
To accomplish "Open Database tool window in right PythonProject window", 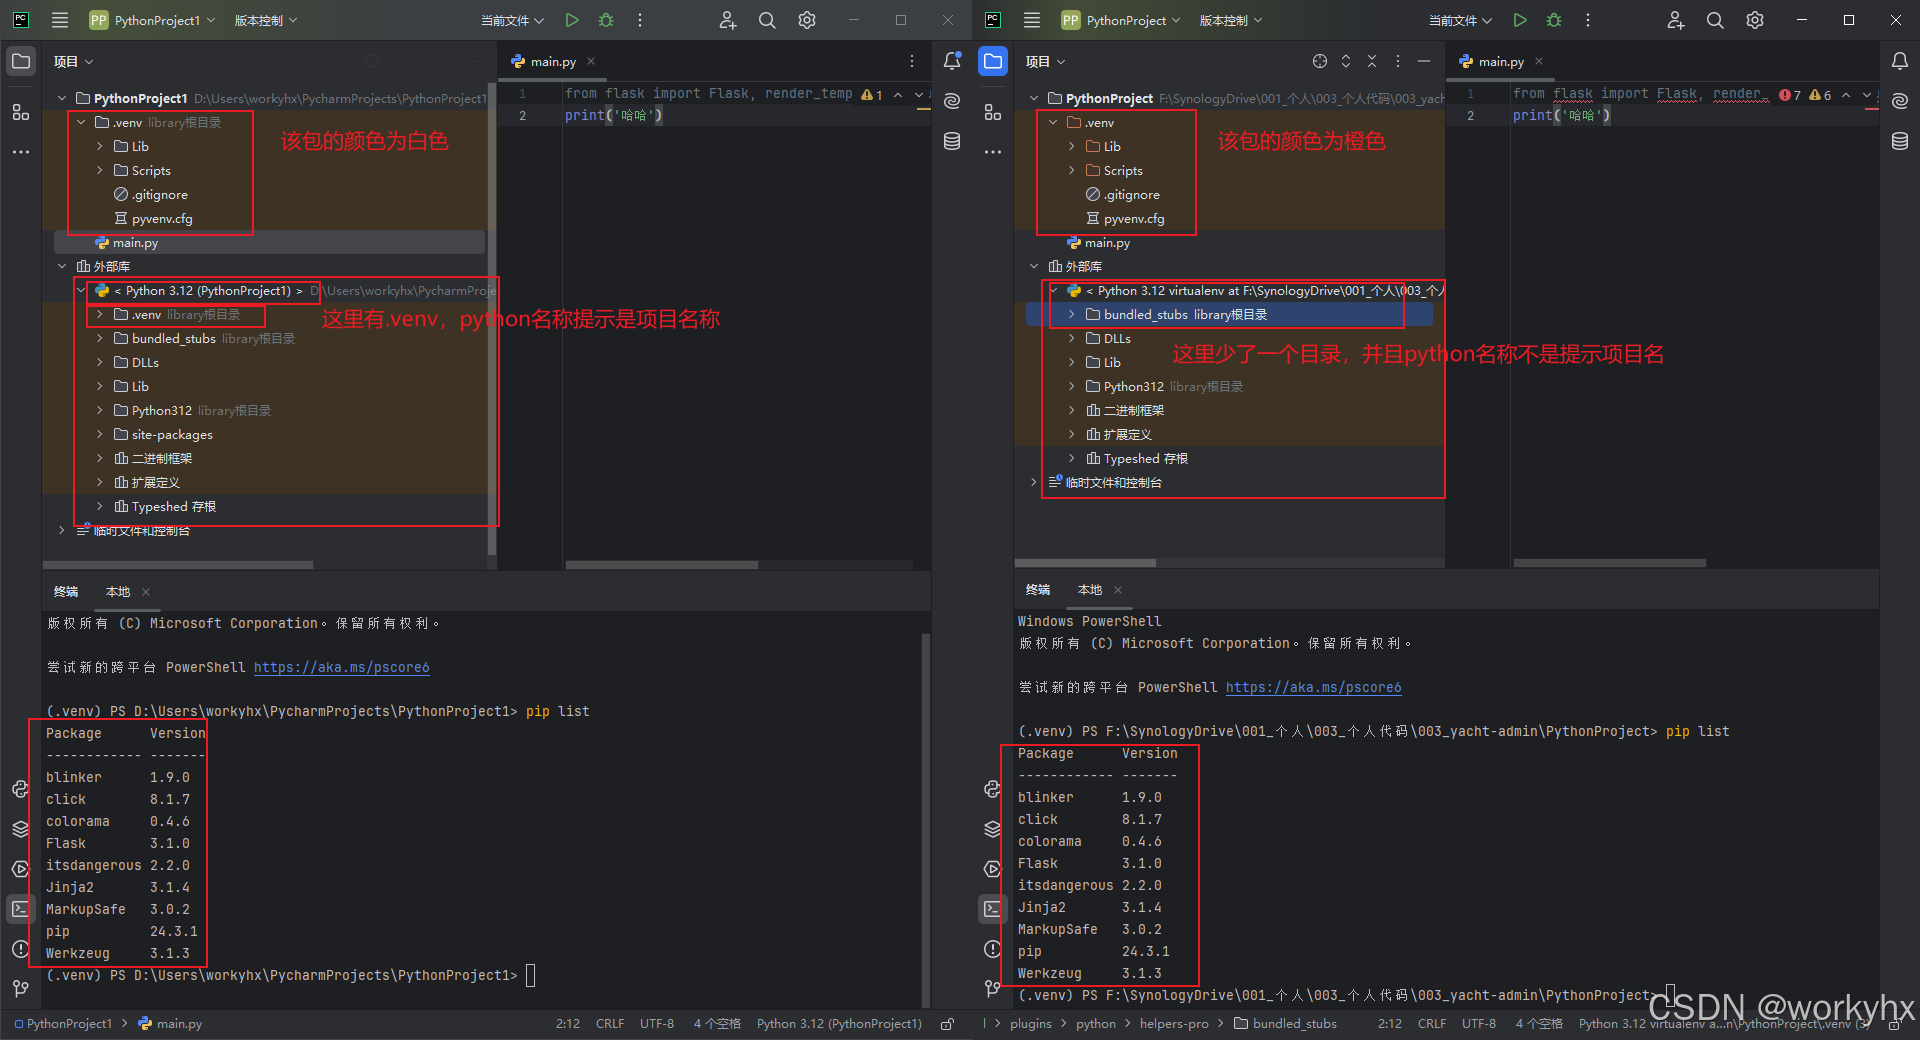I will 1900,141.
